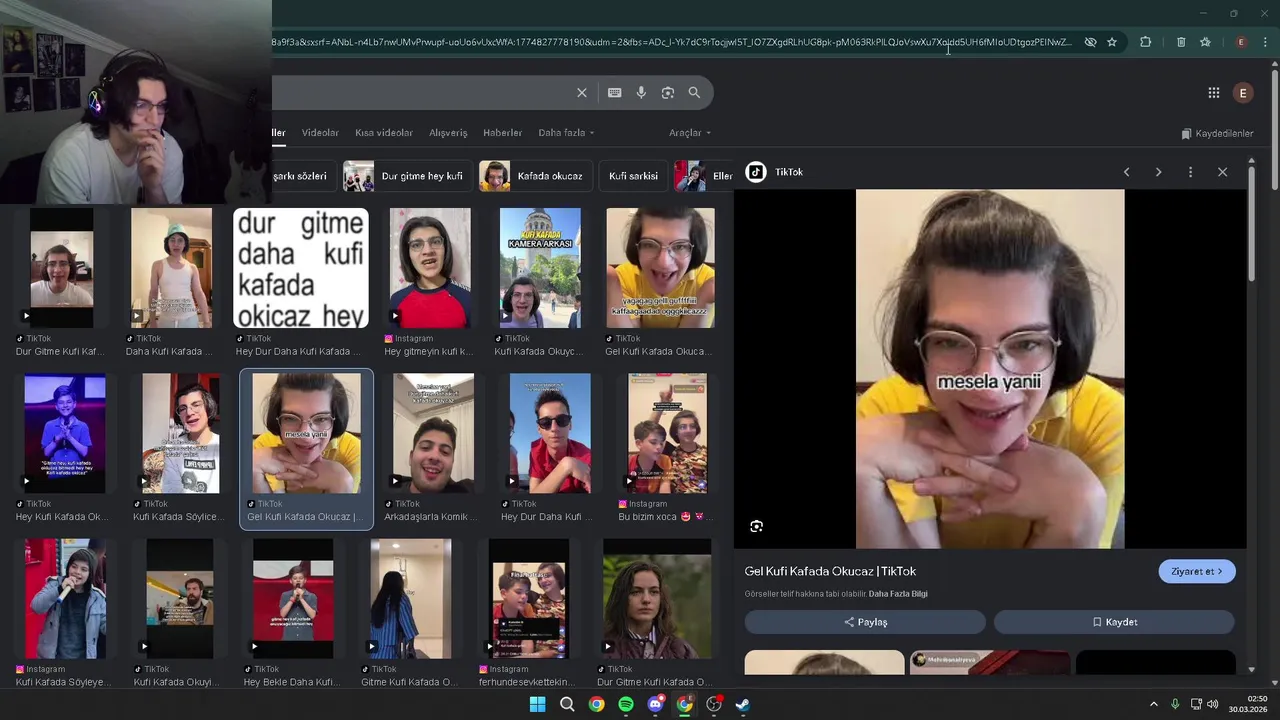Image resolution: width=1280 pixels, height=720 pixels.
Task: Open the dur gitme daha kufi text thumbnail
Action: click(x=301, y=268)
